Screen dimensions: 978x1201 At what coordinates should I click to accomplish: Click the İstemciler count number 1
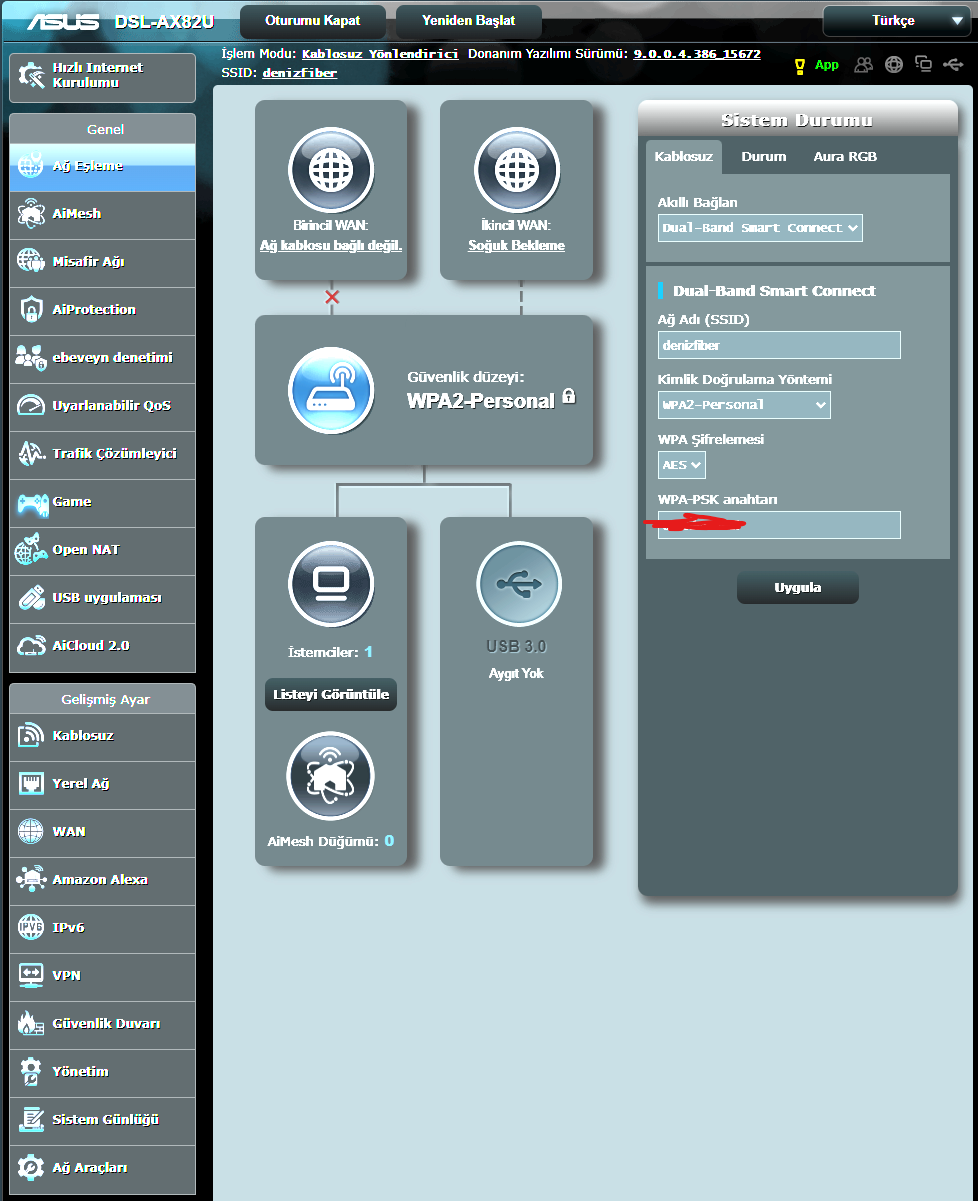point(368,652)
